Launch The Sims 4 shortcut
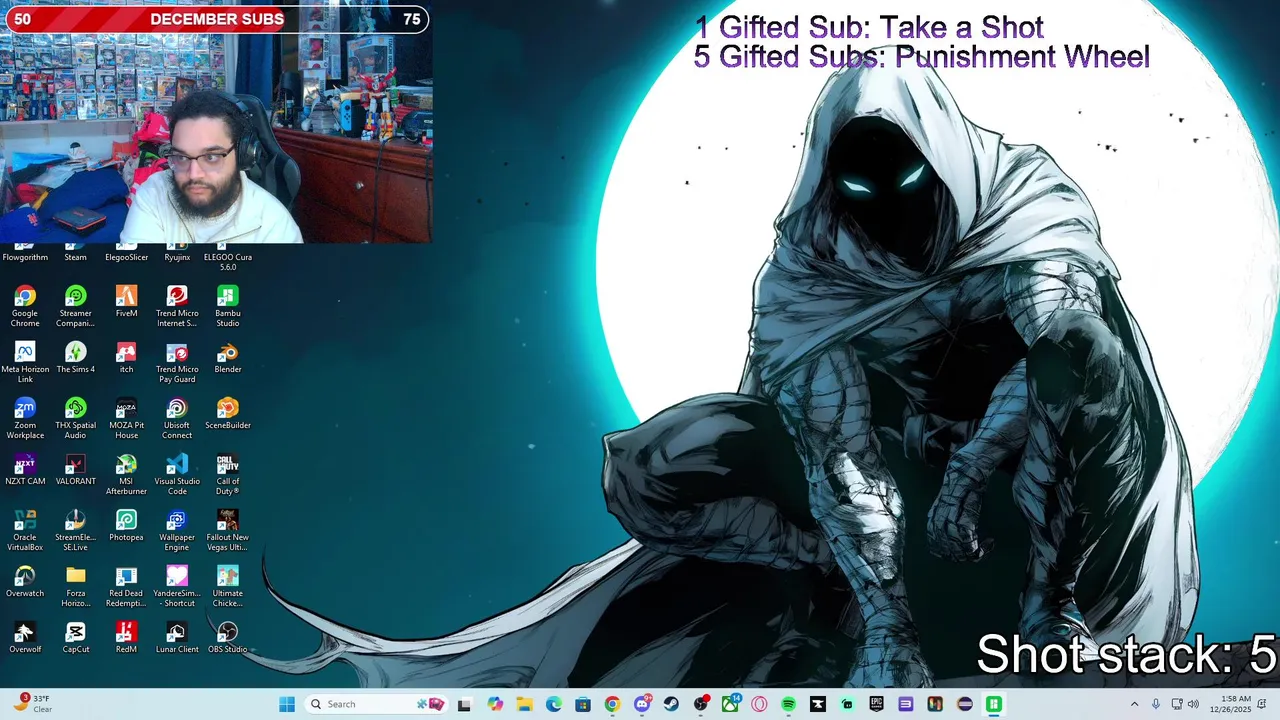This screenshot has width=1280, height=720. 75,357
